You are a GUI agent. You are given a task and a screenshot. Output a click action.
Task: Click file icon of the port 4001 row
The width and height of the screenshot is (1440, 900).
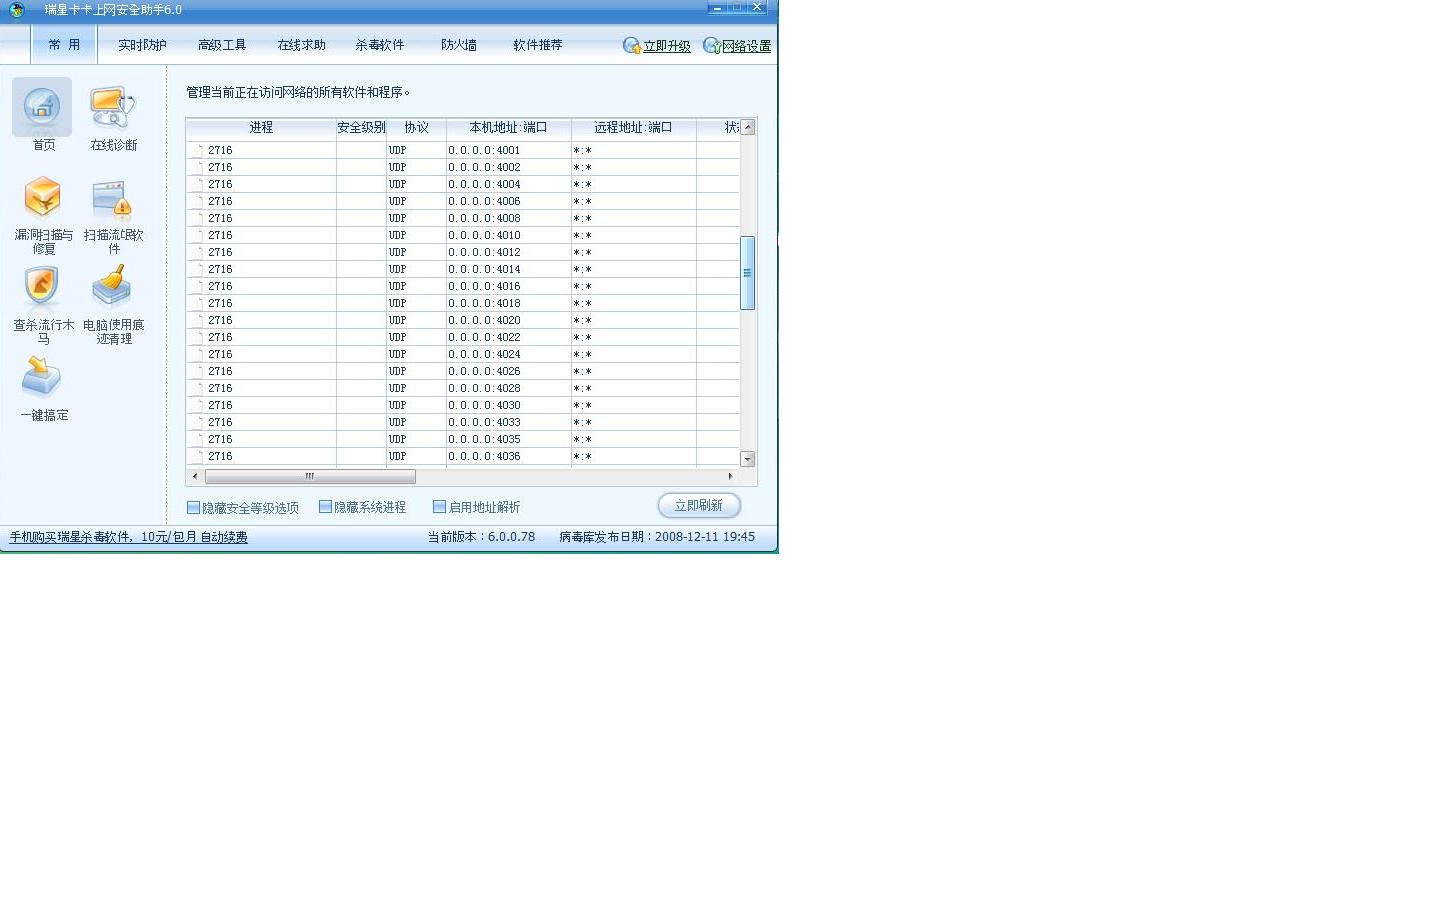(x=199, y=150)
